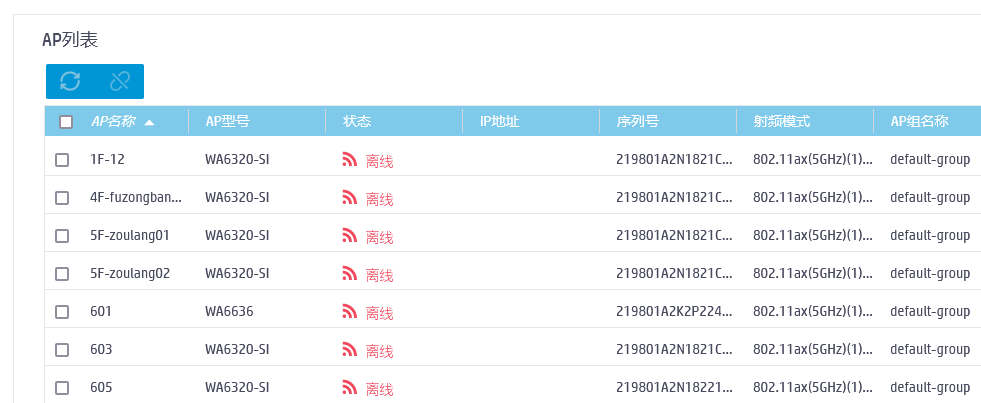Select the checkbox for AP 601

point(62,312)
